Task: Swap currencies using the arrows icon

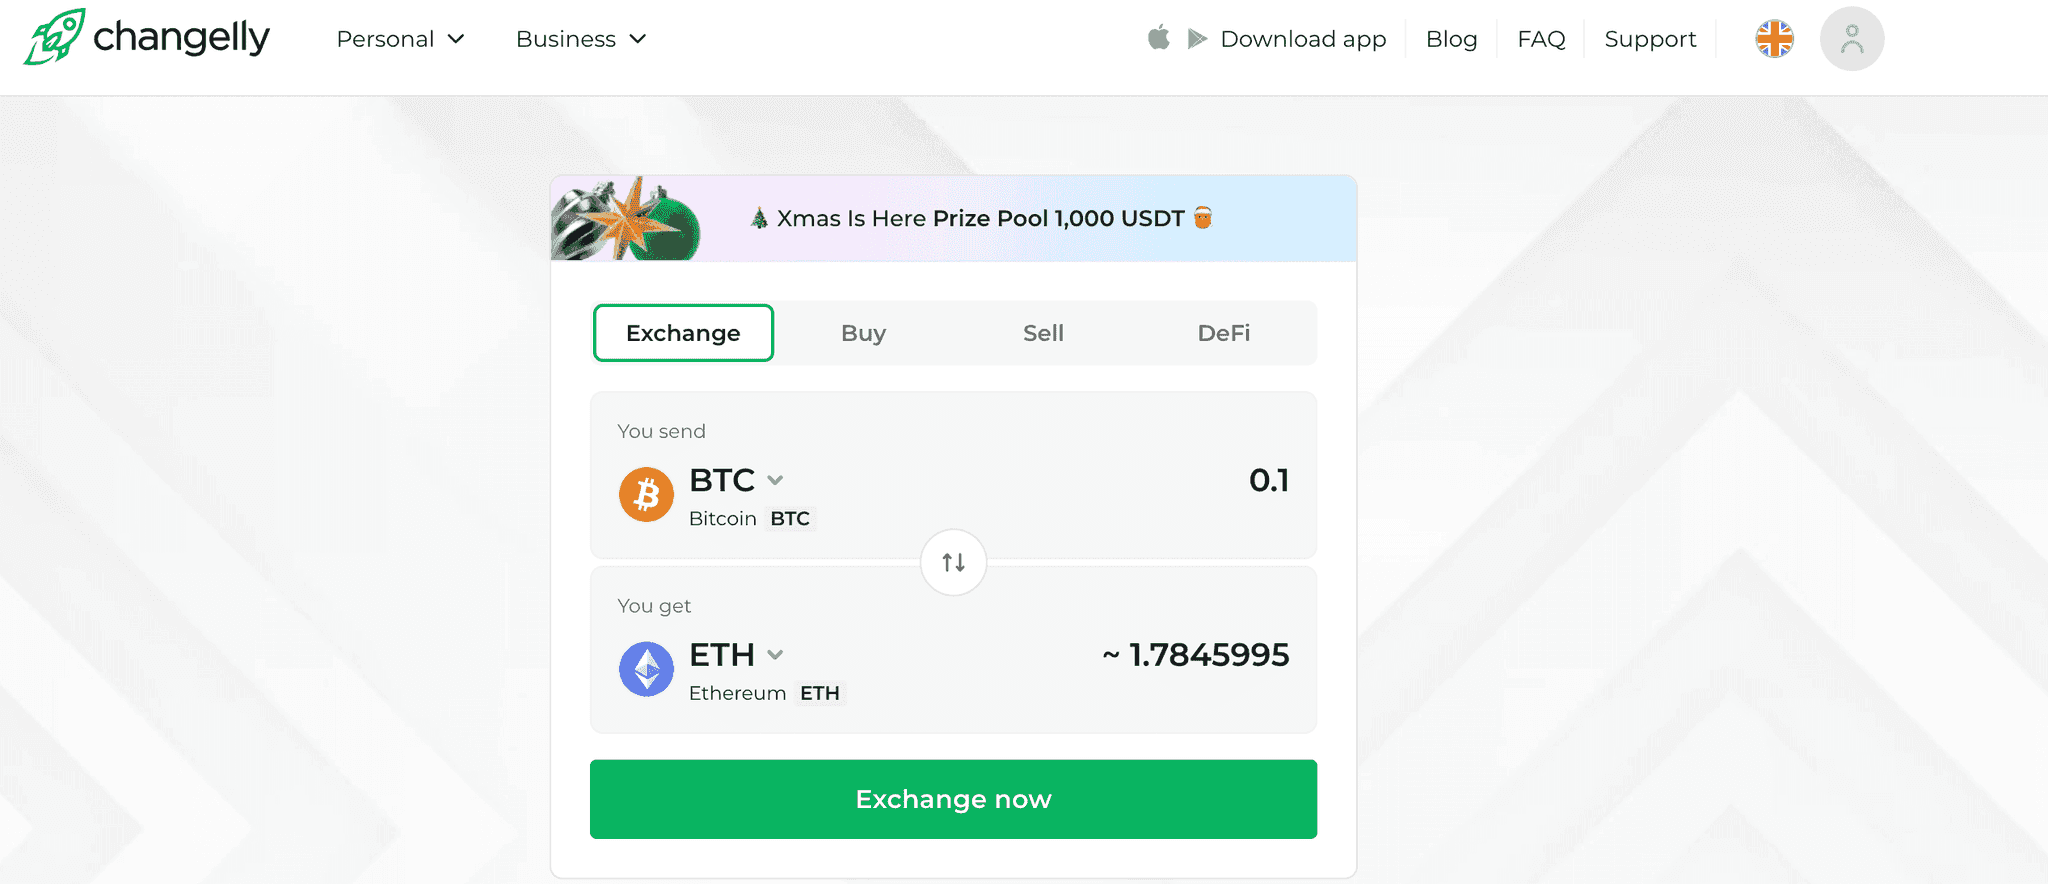Action: (952, 562)
